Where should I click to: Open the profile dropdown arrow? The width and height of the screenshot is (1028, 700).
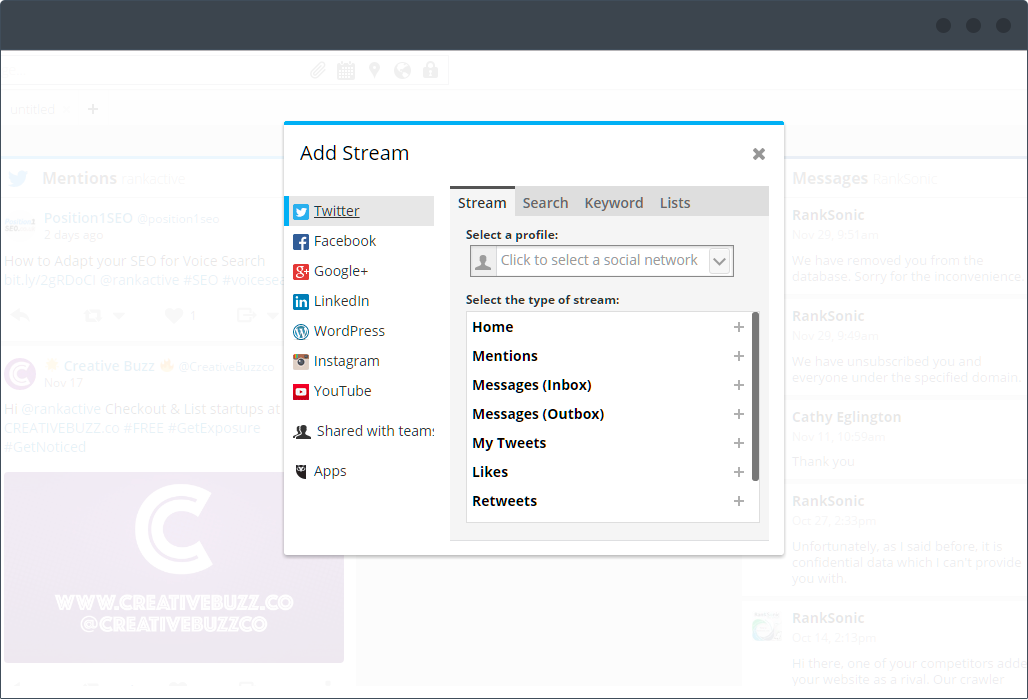720,261
